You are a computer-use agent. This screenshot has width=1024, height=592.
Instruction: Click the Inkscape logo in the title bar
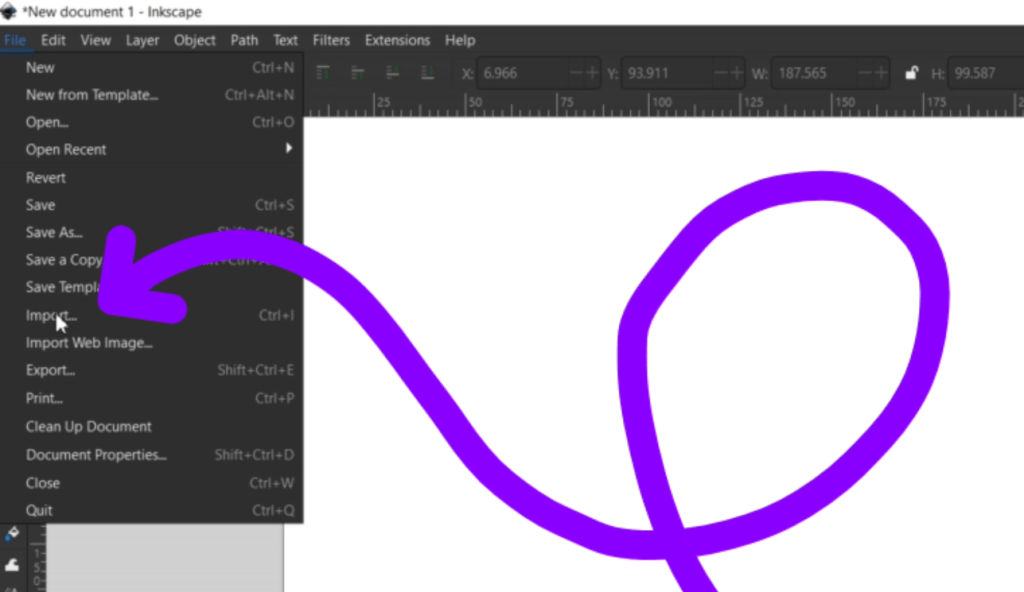(x=9, y=12)
